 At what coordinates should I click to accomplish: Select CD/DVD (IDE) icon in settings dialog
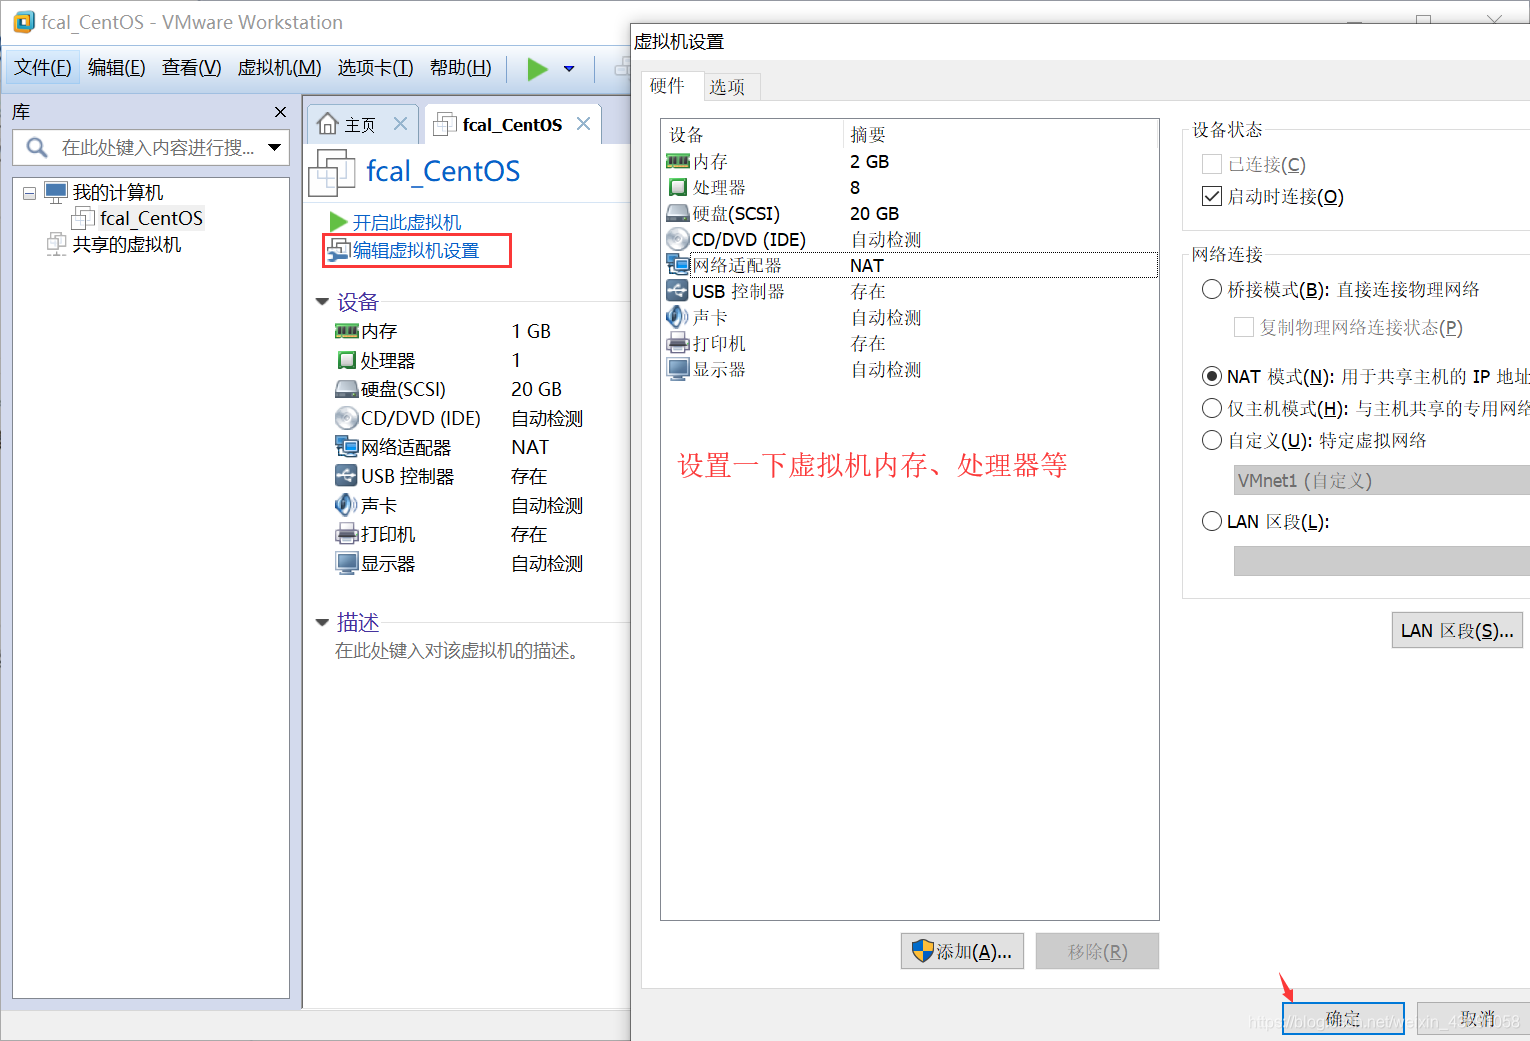[678, 239]
